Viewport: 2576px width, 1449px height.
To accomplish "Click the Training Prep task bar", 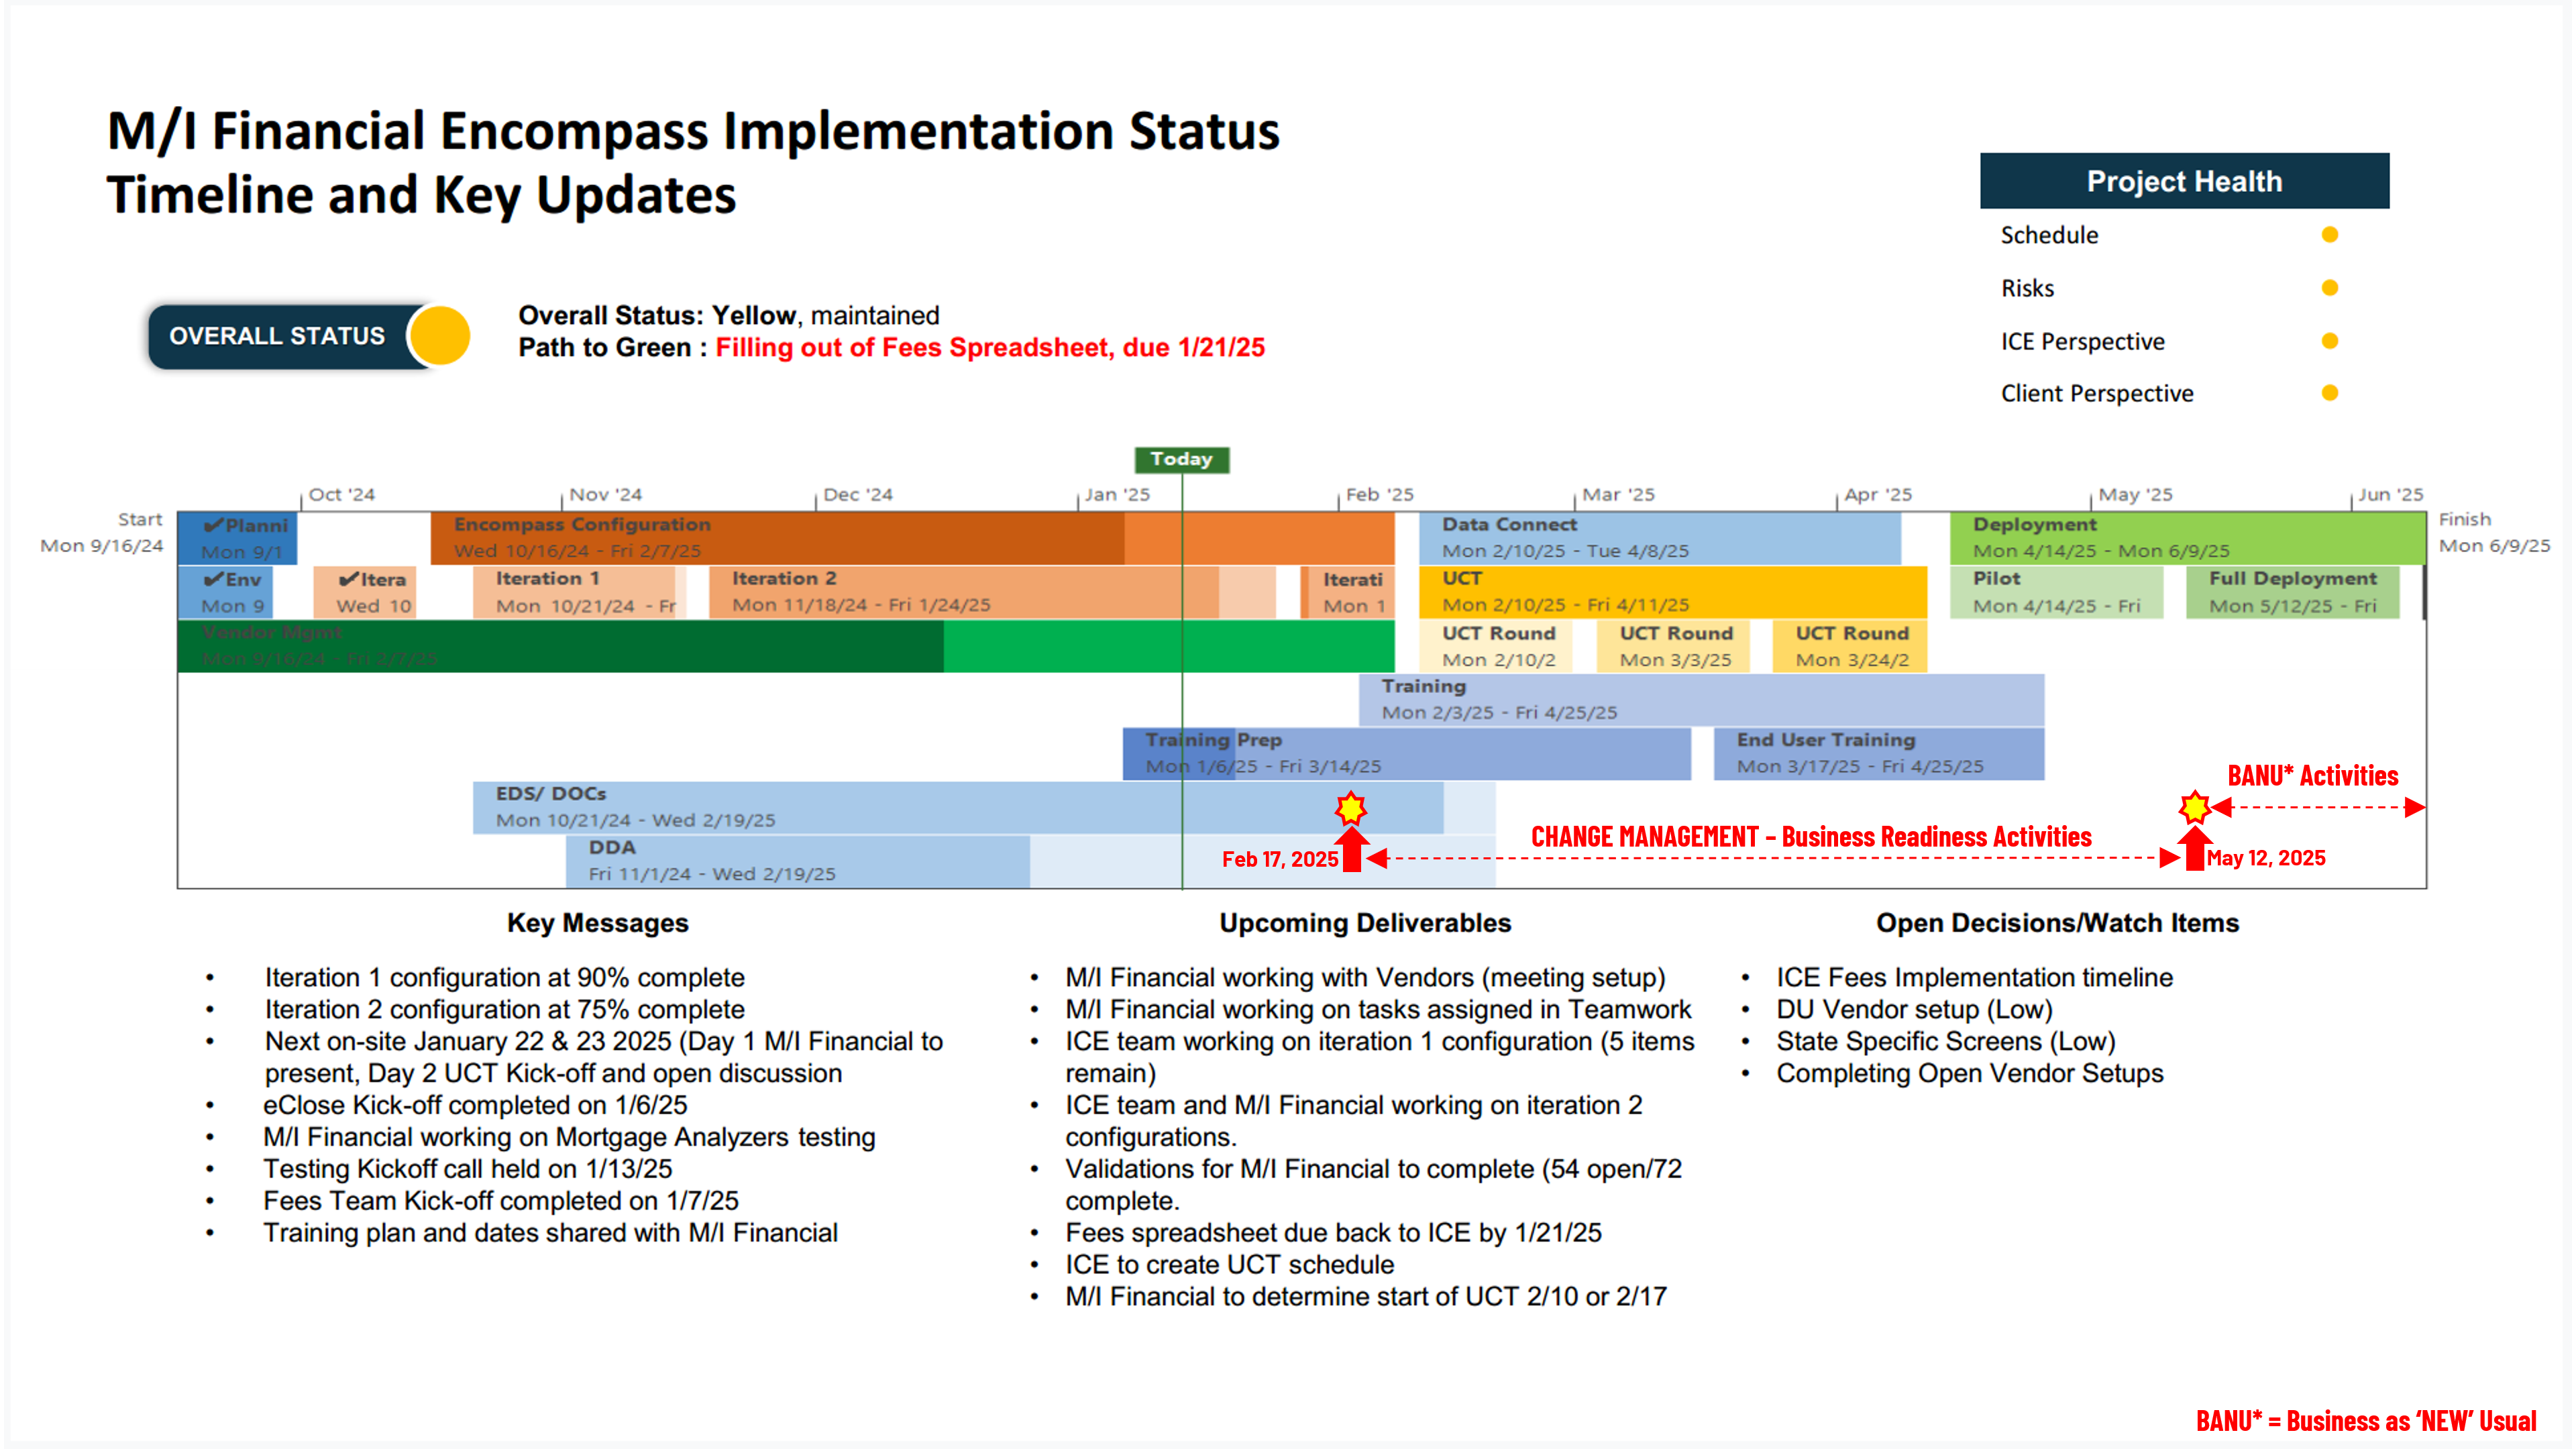I will pyautogui.click(x=1406, y=754).
